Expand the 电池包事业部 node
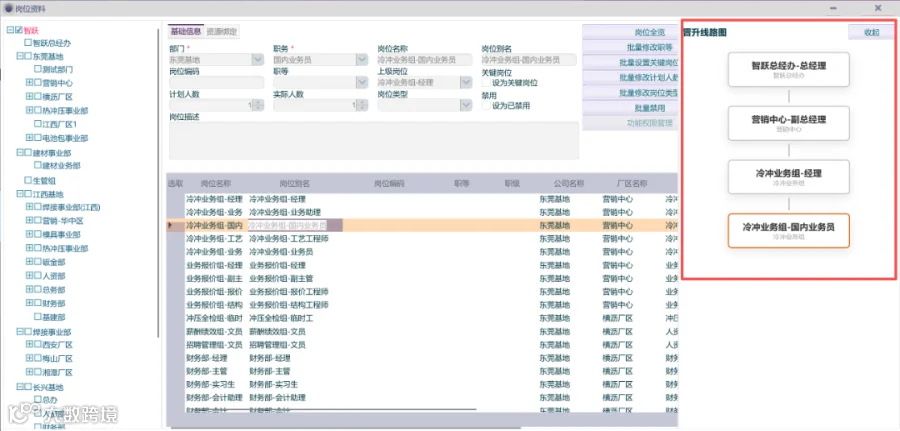Image resolution: width=900 pixels, height=431 pixels. pyautogui.click(x=29, y=138)
